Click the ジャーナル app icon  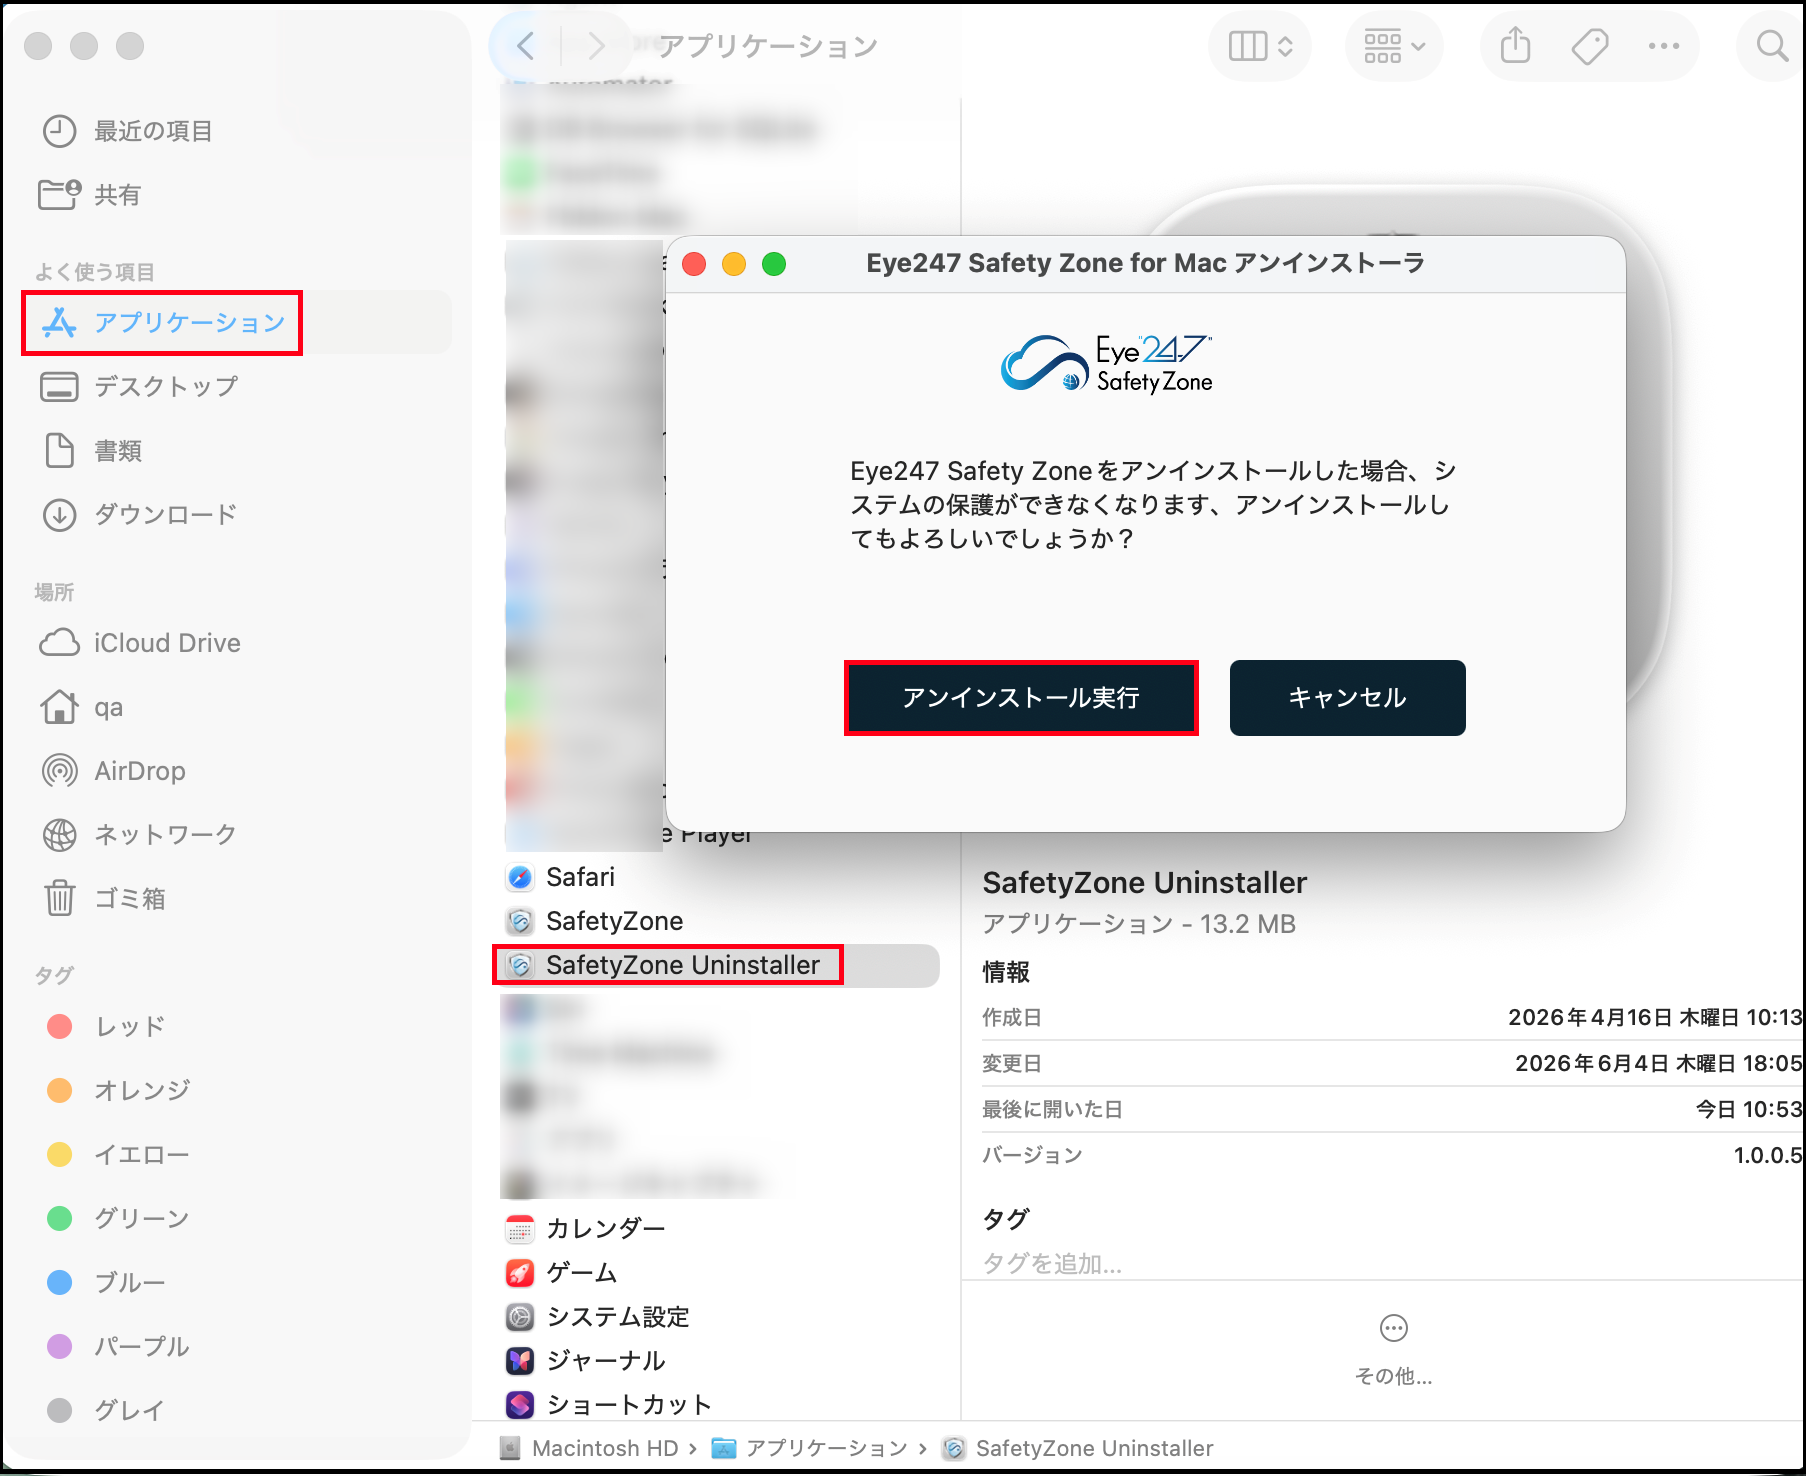point(520,1361)
